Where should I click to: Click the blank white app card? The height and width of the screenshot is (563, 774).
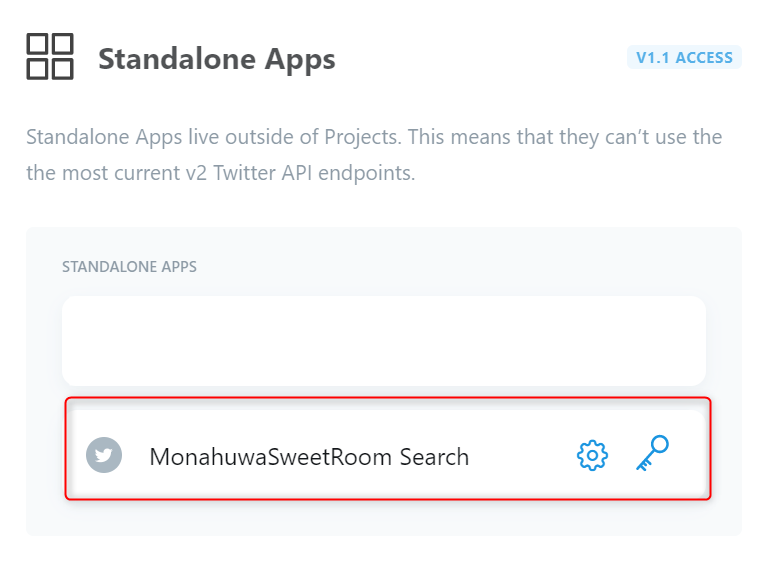pos(383,341)
